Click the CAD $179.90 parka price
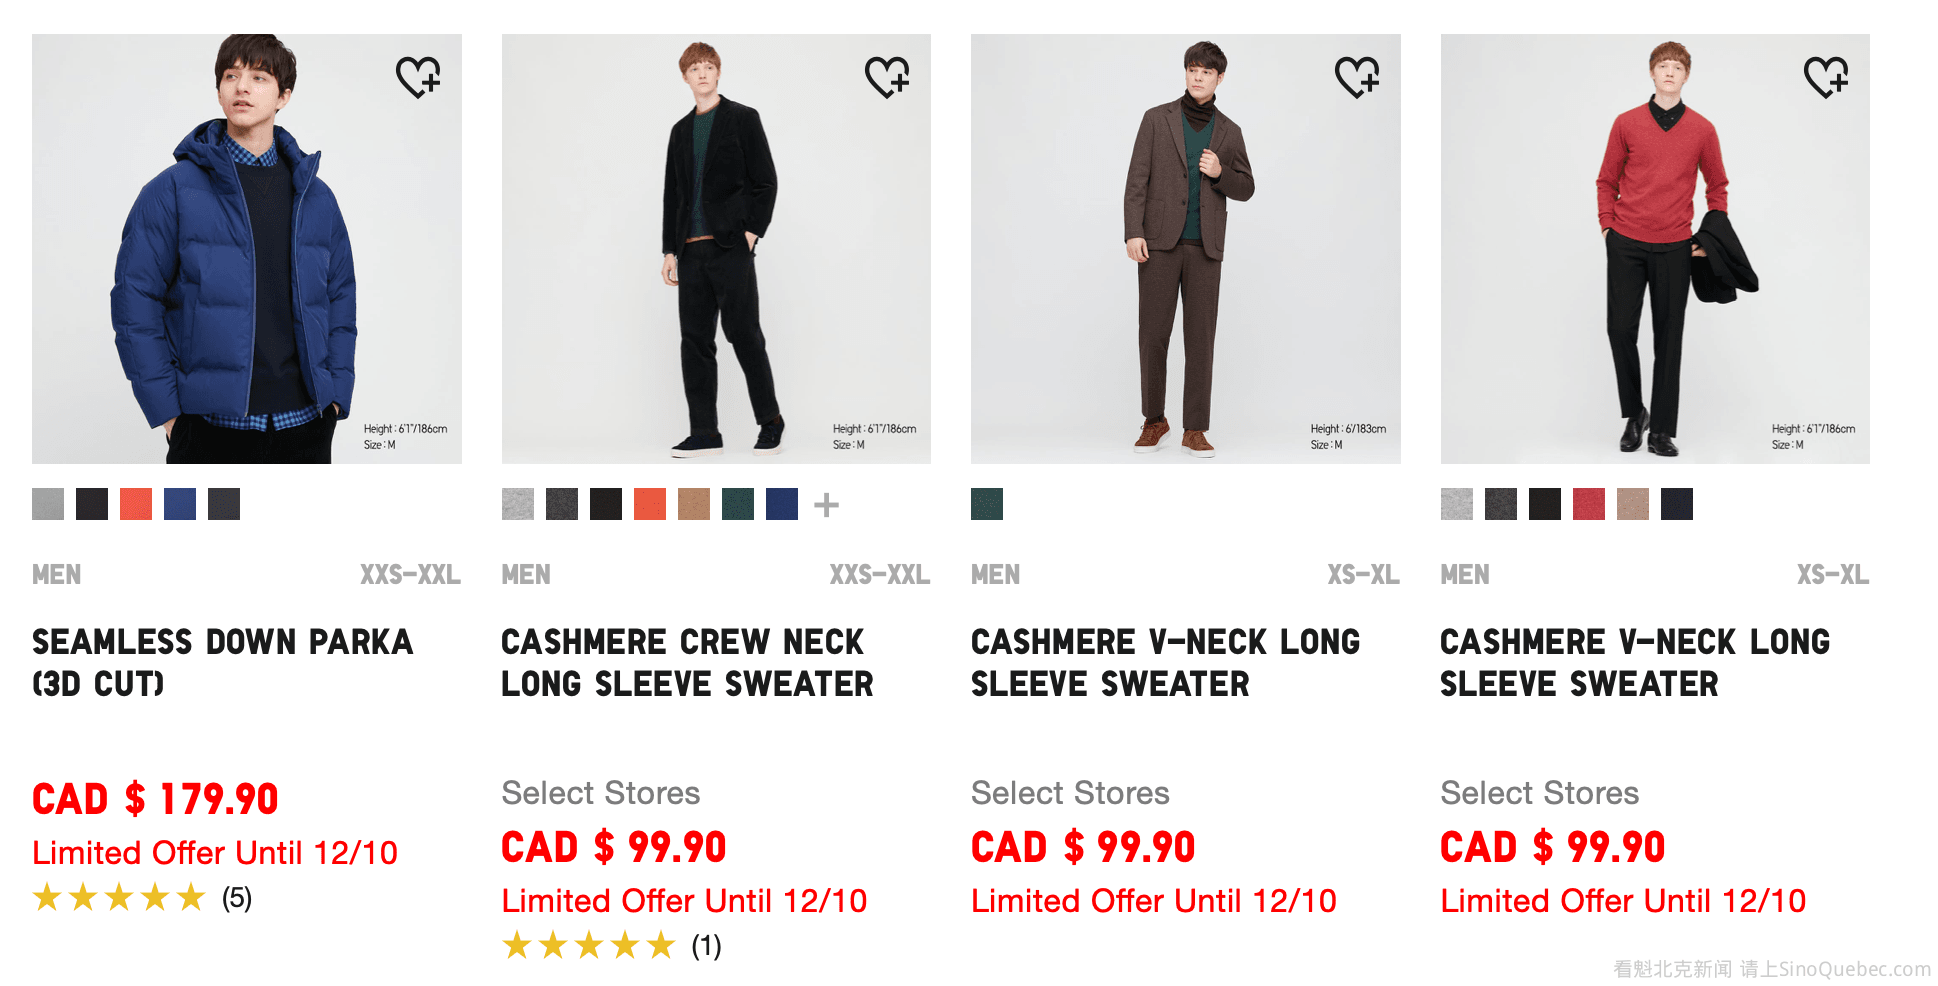This screenshot has height=986, width=1938. point(155,799)
